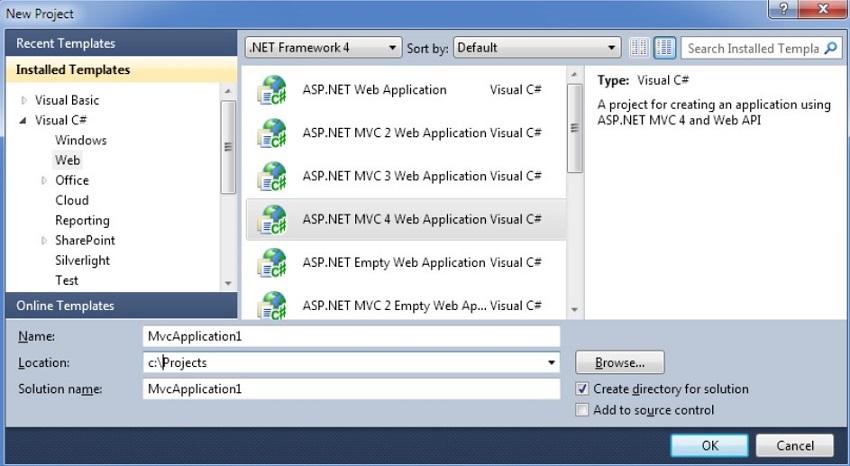Click the Browse... button
This screenshot has height=466, width=850.
tap(620, 363)
